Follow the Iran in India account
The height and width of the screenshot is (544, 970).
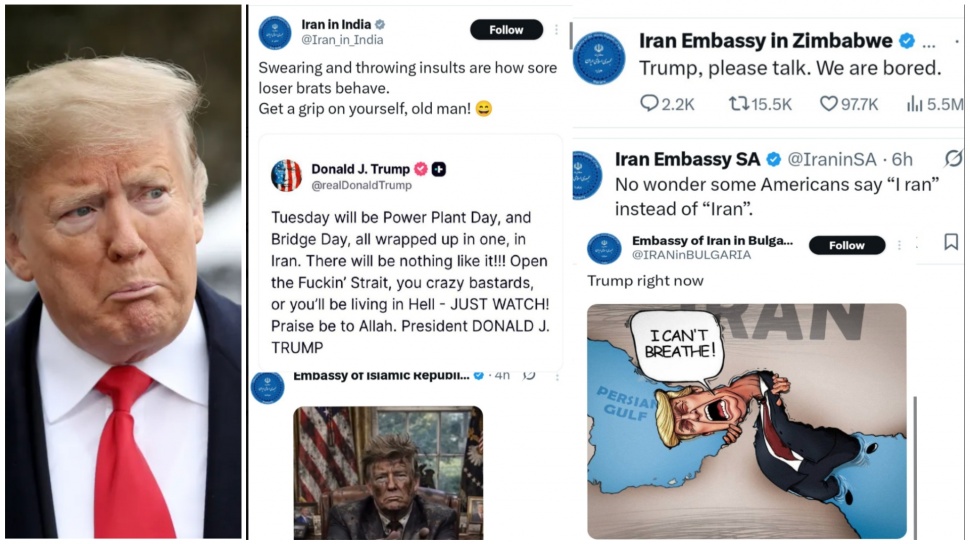click(x=506, y=30)
